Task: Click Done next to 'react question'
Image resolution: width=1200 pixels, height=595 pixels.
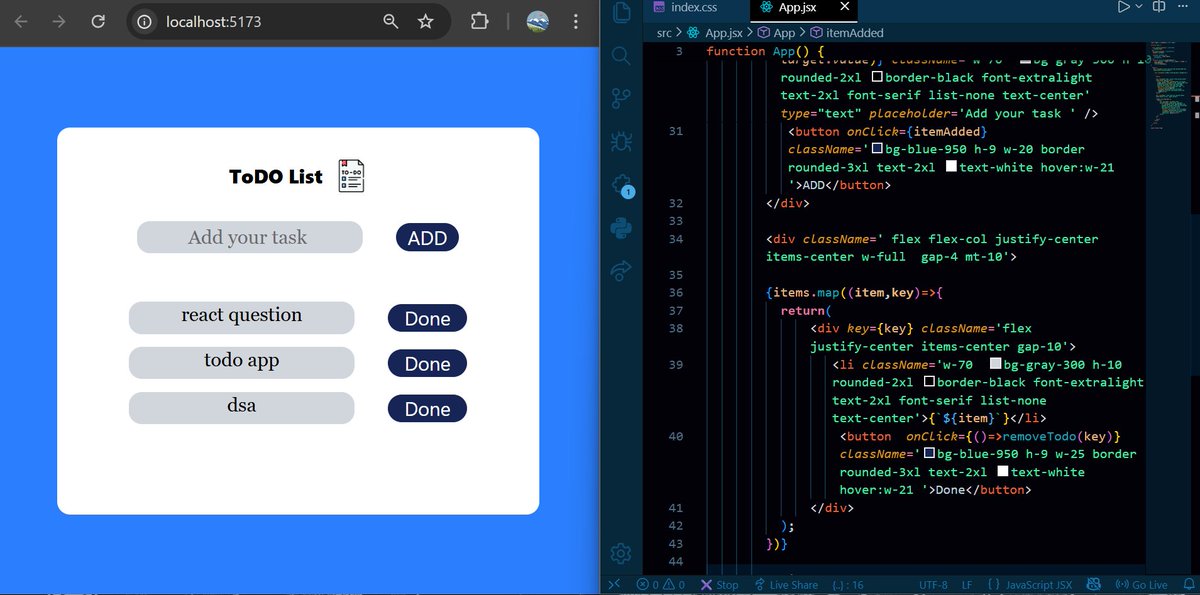Action: [427, 318]
